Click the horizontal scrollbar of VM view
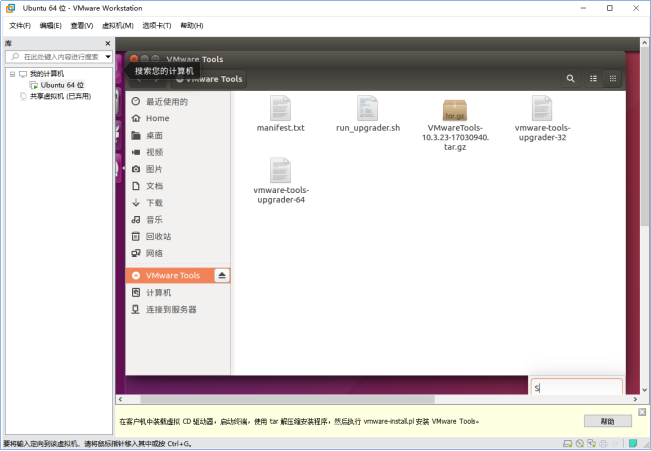This screenshot has height=451, width=651. click(x=287, y=399)
